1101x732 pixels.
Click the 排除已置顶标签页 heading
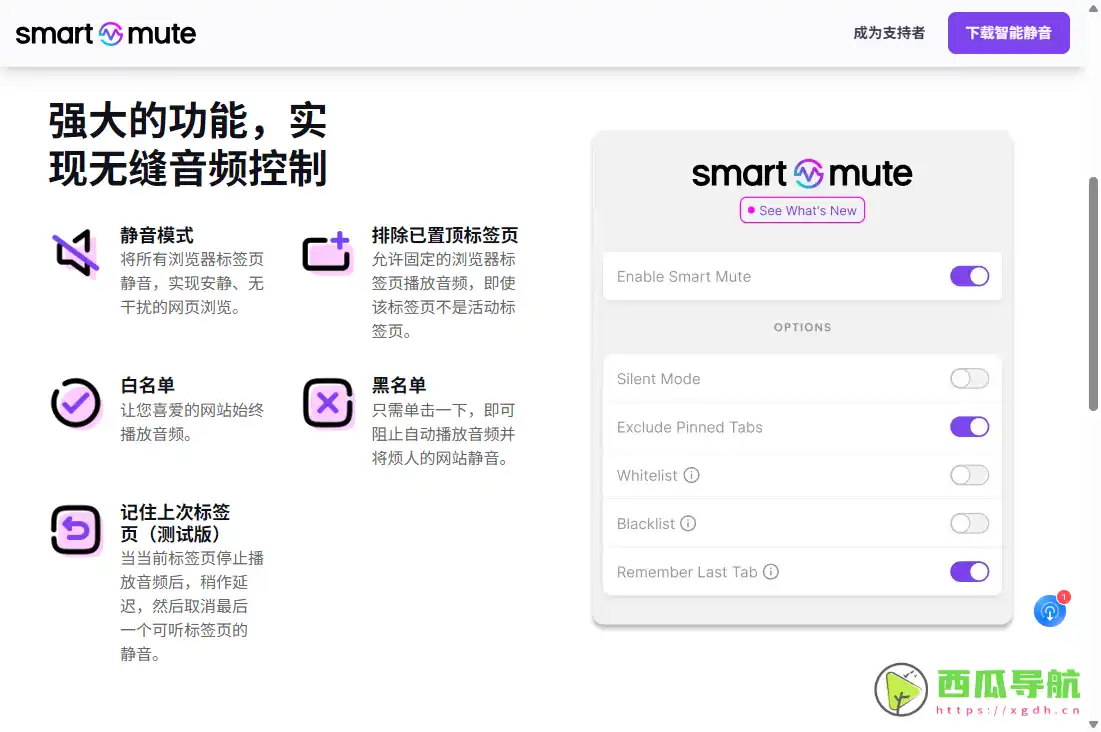(445, 235)
